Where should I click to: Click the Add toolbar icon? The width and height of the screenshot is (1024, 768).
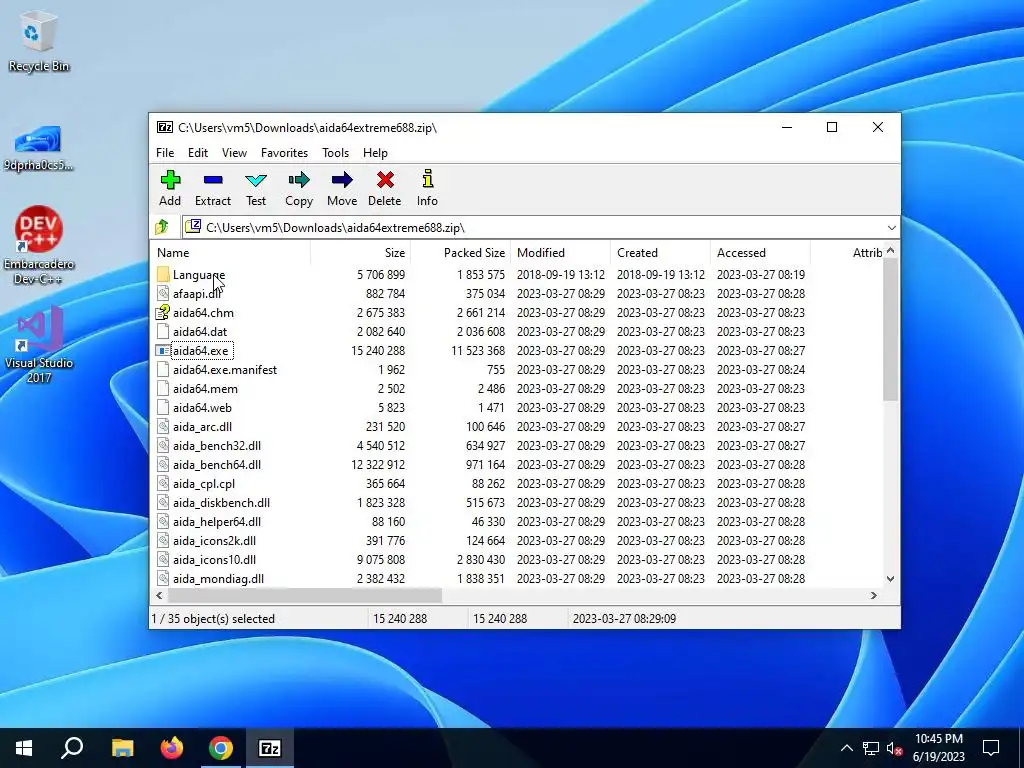(170, 180)
